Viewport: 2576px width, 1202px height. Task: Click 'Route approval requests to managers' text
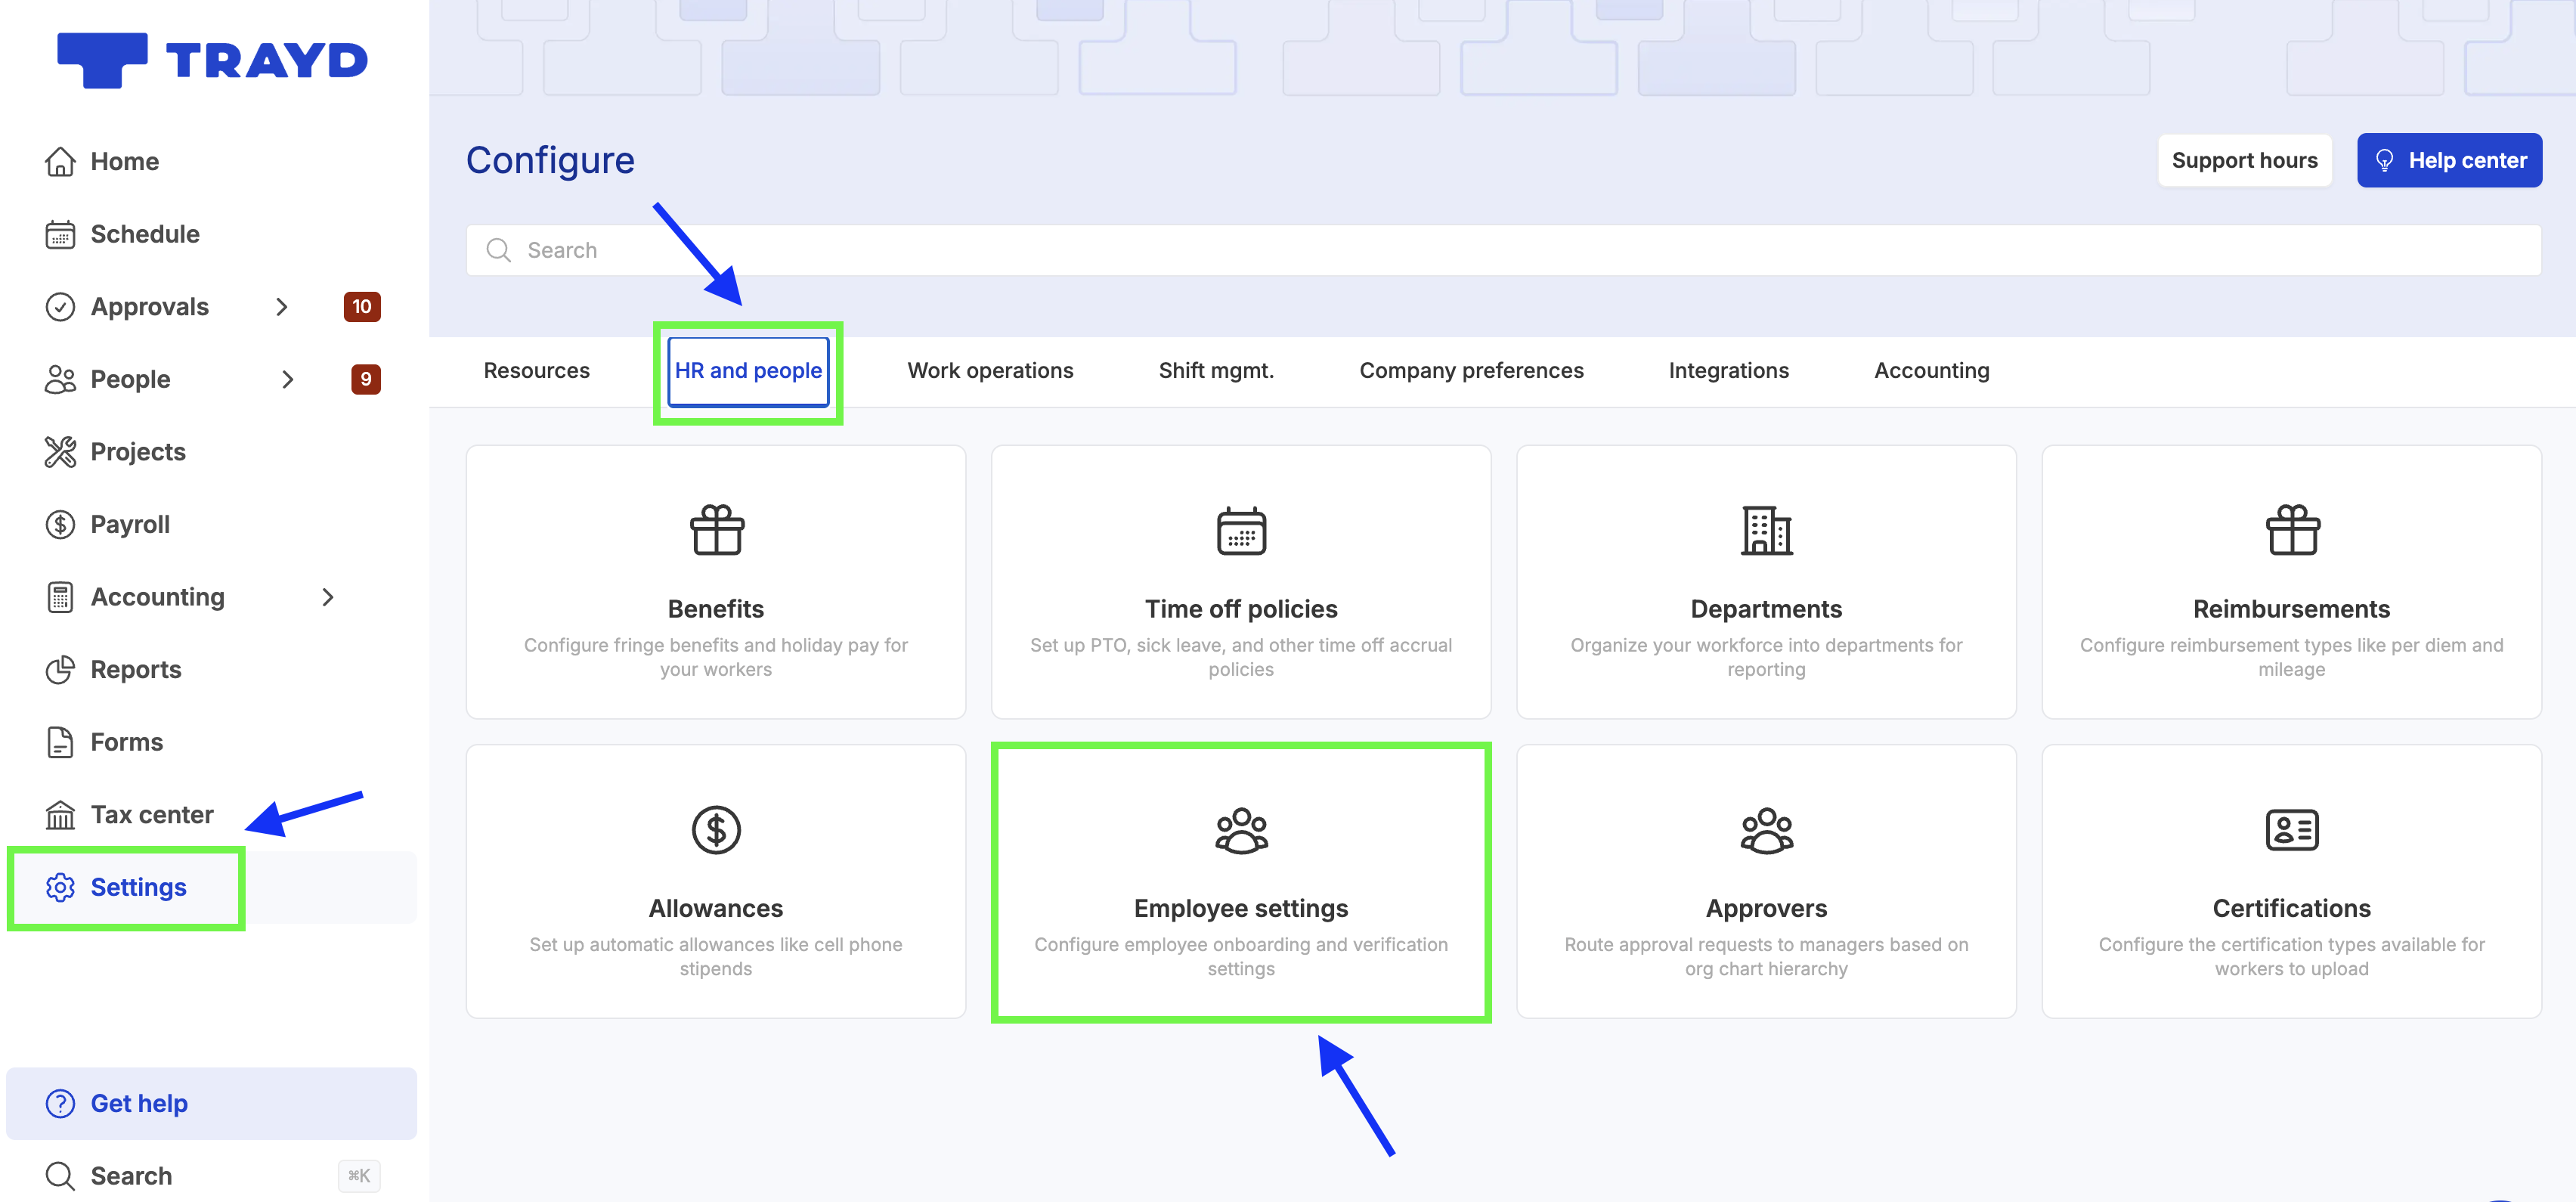point(1766,956)
